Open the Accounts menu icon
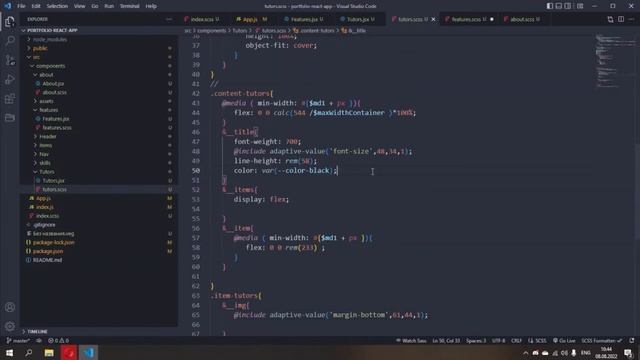The image size is (640, 360). point(10,307)
